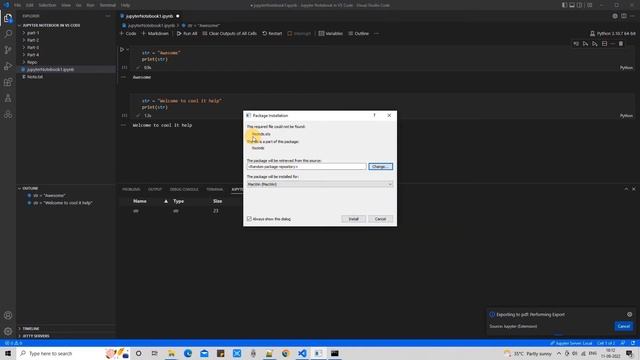
Task: Open the Extensions view in activity bar
Action: coord(8,82)
